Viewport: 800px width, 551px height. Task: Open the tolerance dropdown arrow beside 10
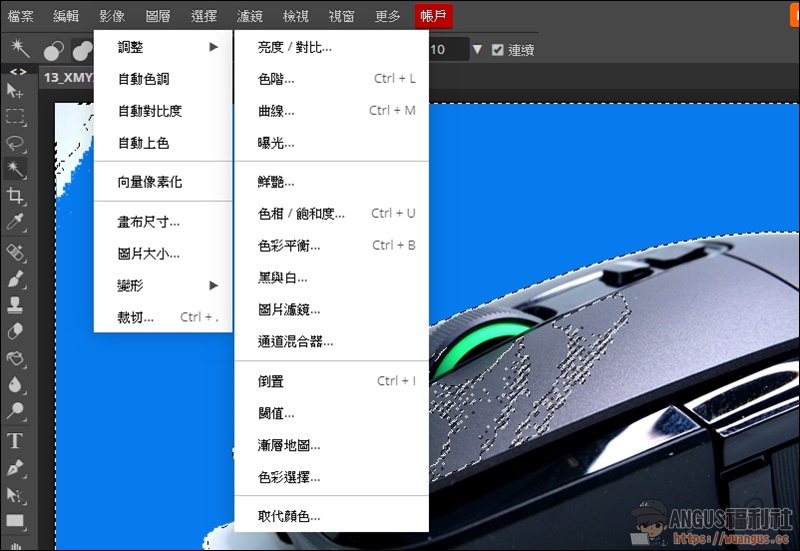coord(477,49)
